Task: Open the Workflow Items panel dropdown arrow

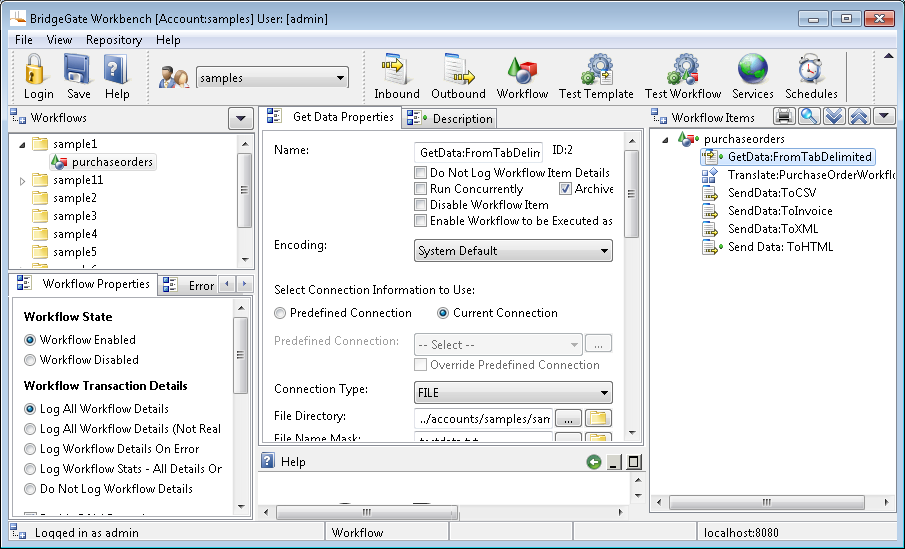Action: click(x=884, y=117)
